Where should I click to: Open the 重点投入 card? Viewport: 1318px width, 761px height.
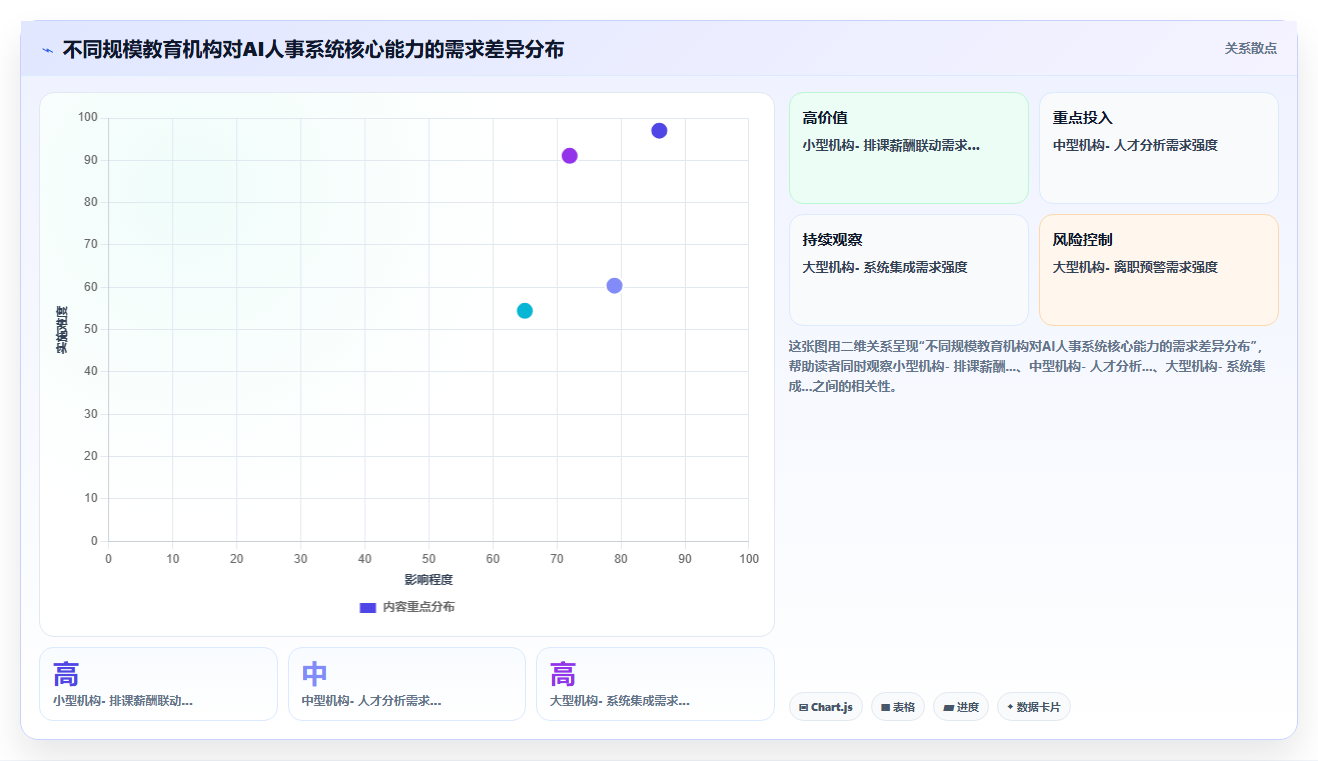pyautogui.click(x=1159, y=148)
